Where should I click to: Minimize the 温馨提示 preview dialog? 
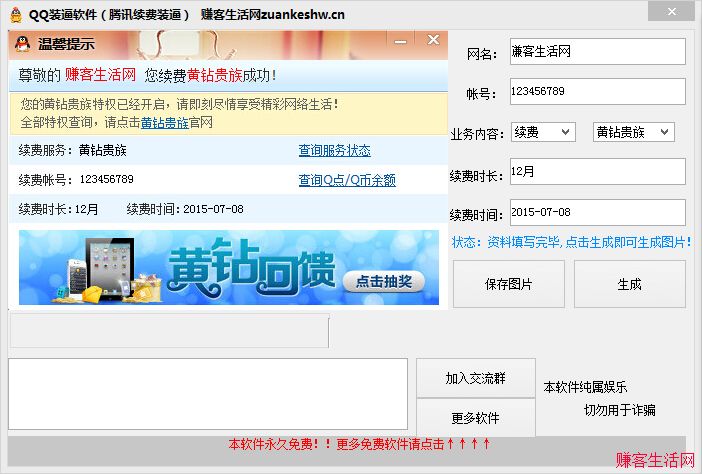(400, 41)
